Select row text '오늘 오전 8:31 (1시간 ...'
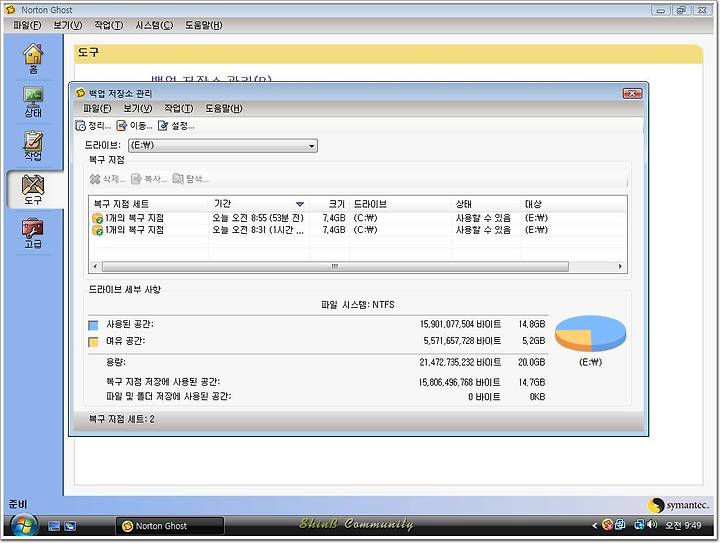The height and width of the screenshot is (543, 720). pyautogui.click(x=258, y=230)
